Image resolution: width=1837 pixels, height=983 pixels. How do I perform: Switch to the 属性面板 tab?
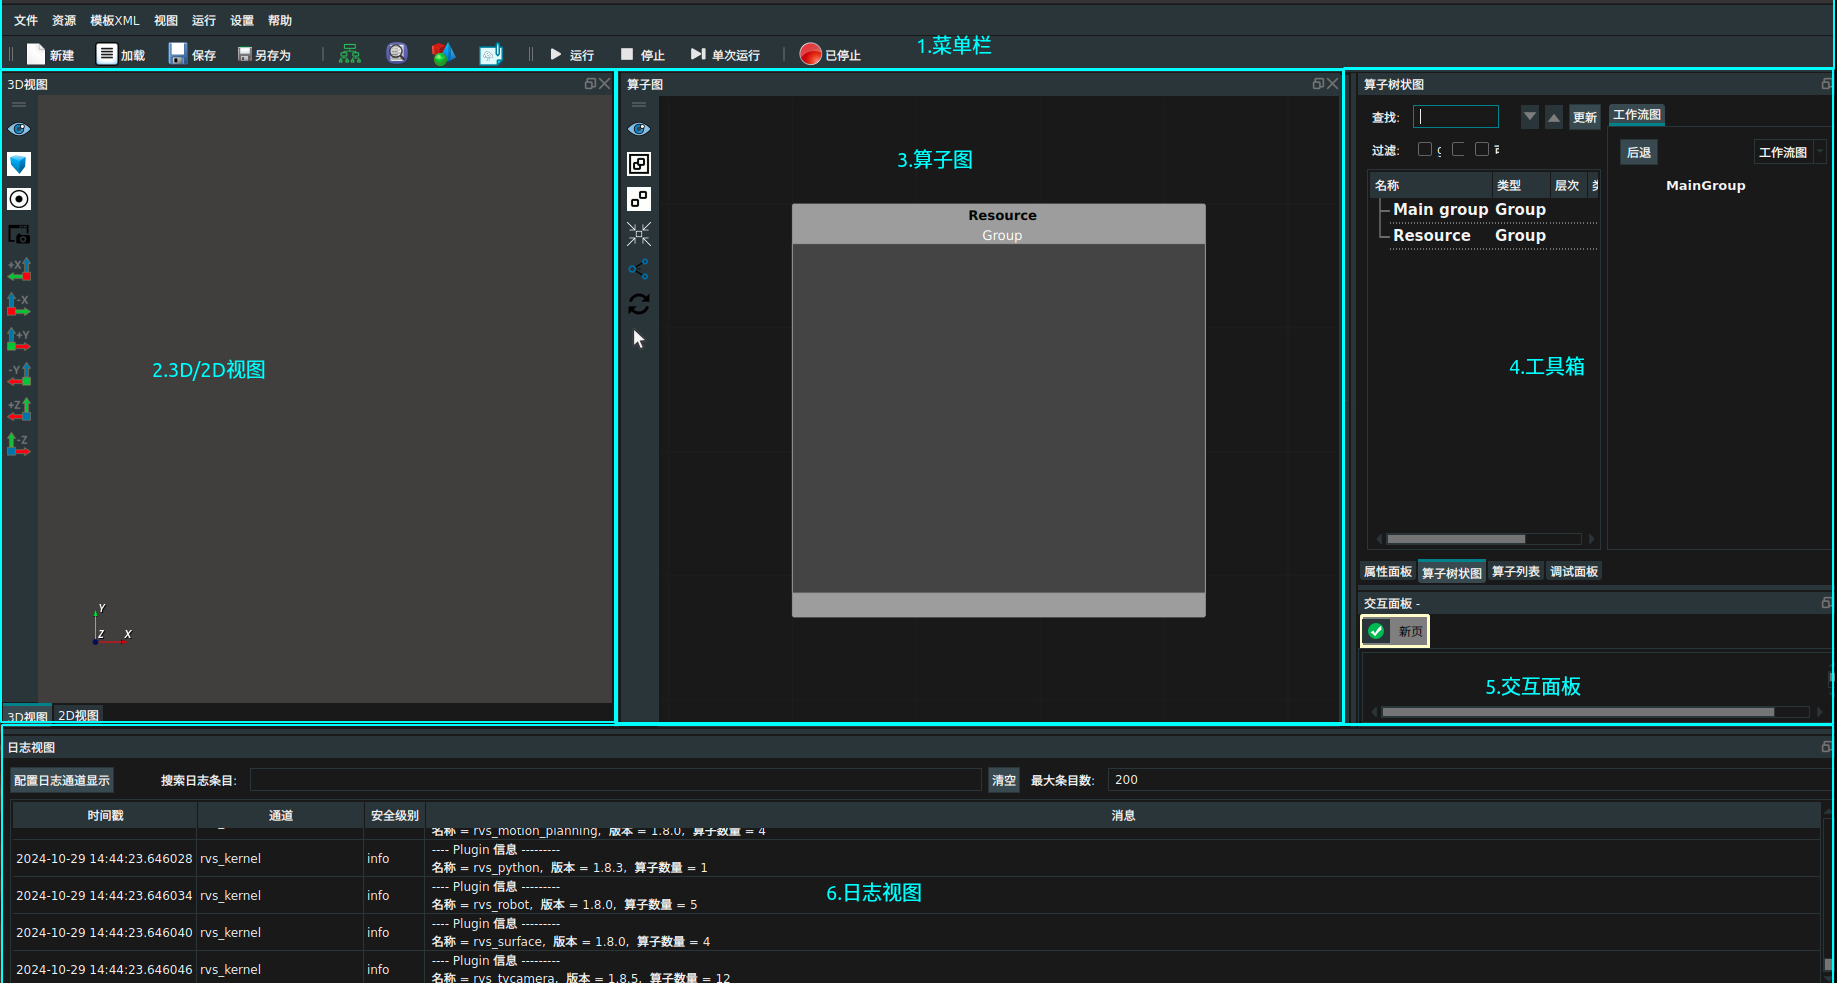[x=1388, y=572]
